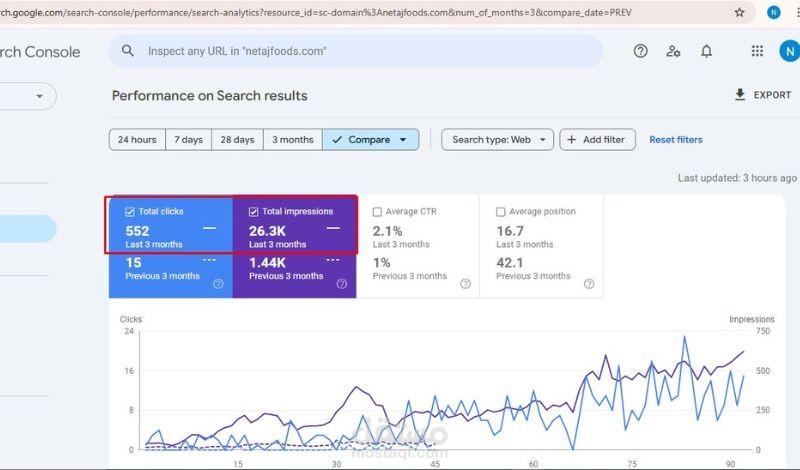This screenshot has height=470, width=800.
Task: Open the Help question mark icon
Action: 640,51
